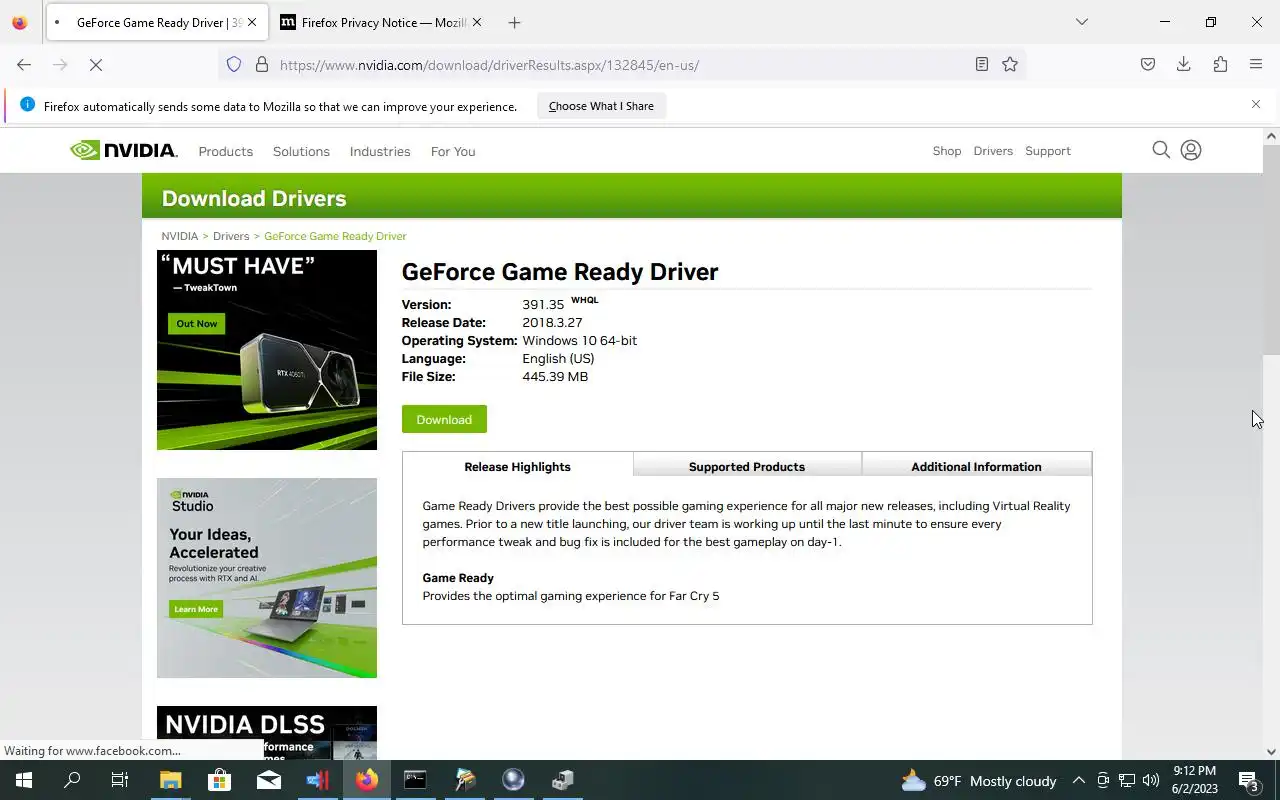
Task: Open Windows taskbar search
Action: coord(72,780)
